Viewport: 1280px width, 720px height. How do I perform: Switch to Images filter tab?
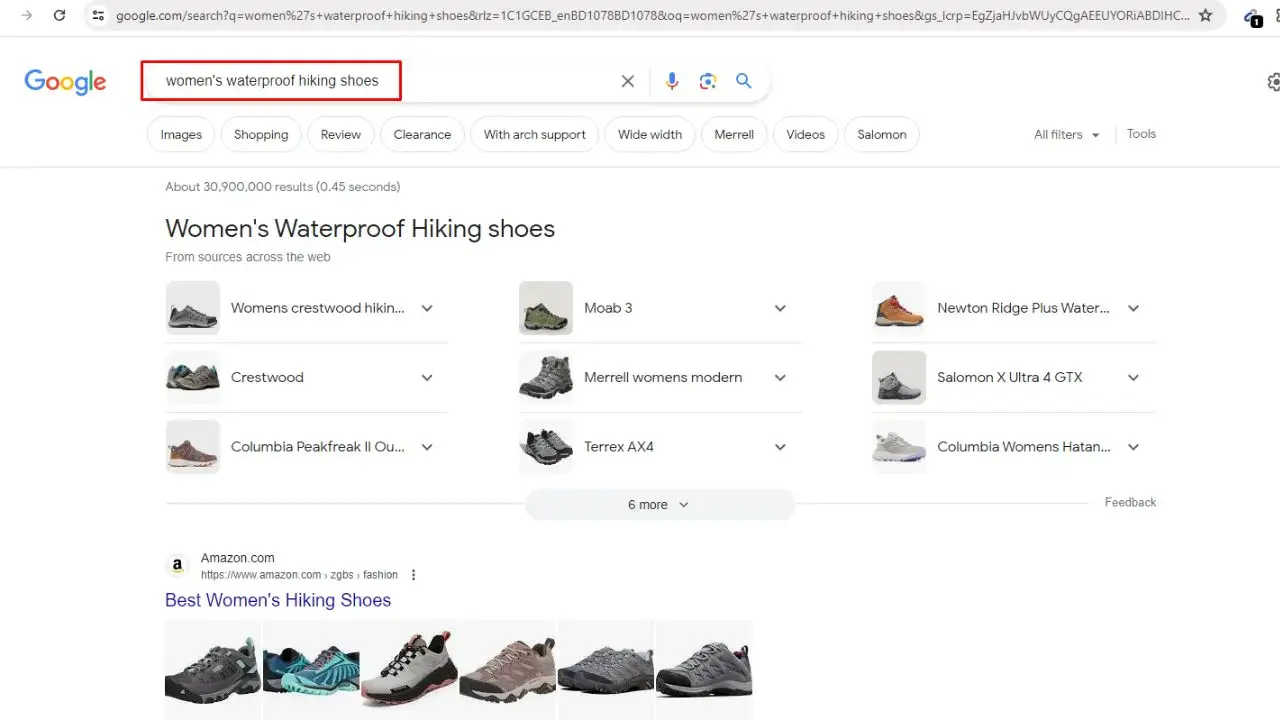click(181, 135)
